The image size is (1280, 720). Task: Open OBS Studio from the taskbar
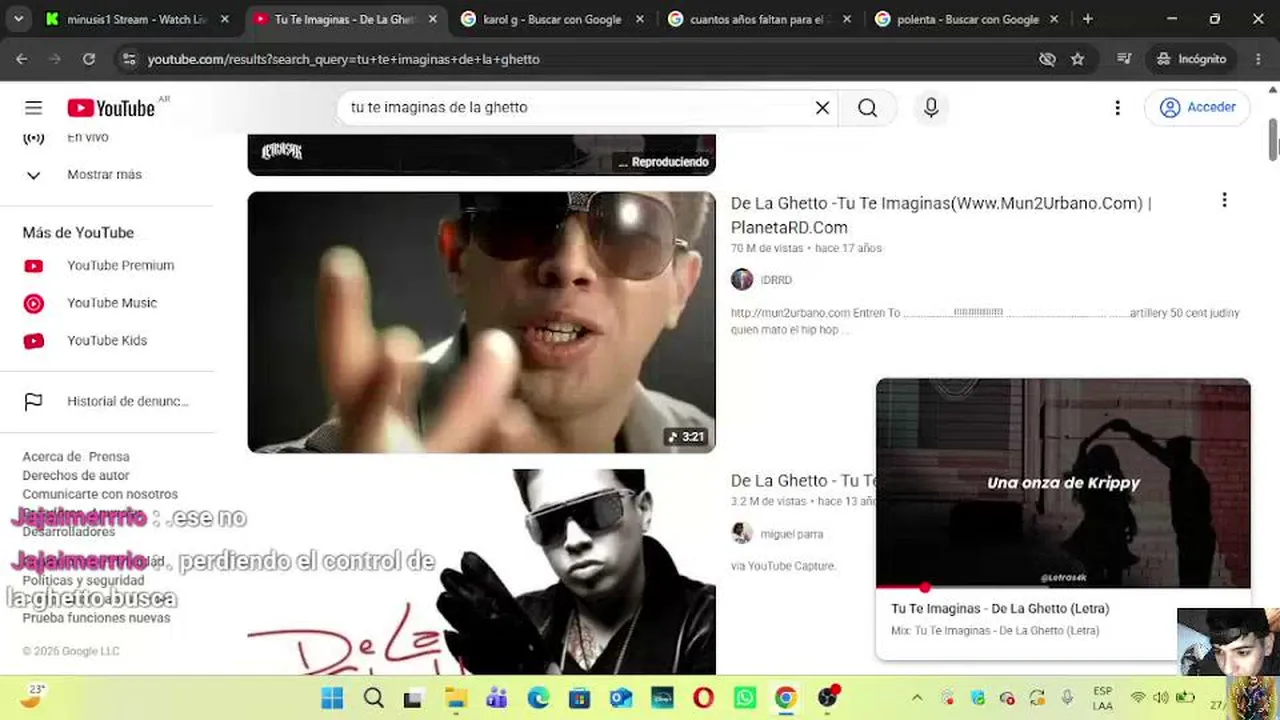(x=827, y=698)
